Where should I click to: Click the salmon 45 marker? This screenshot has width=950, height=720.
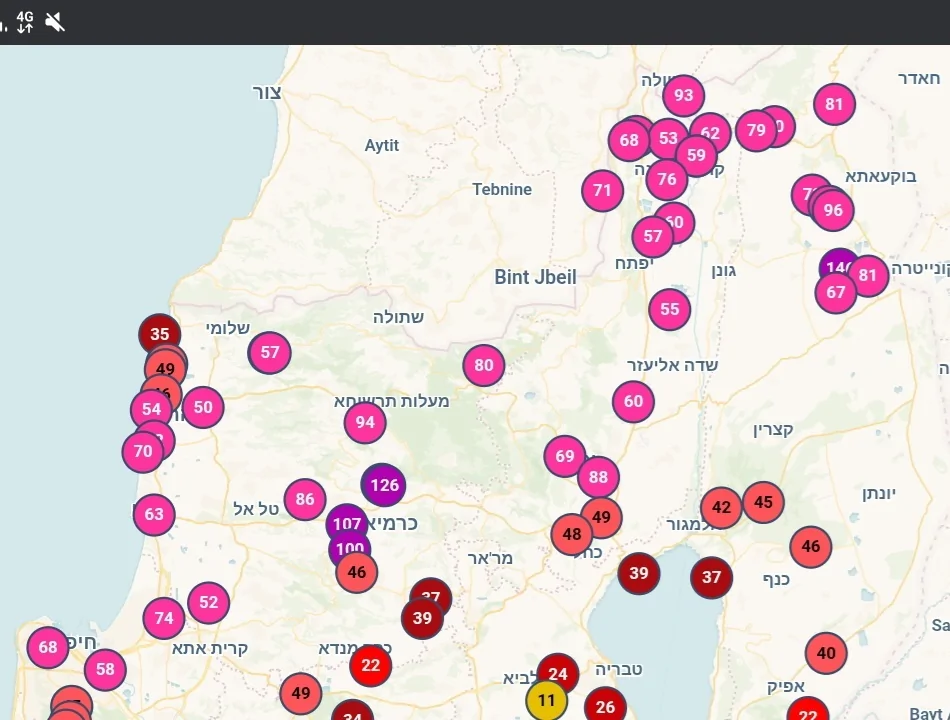click(x=763, y=502)
